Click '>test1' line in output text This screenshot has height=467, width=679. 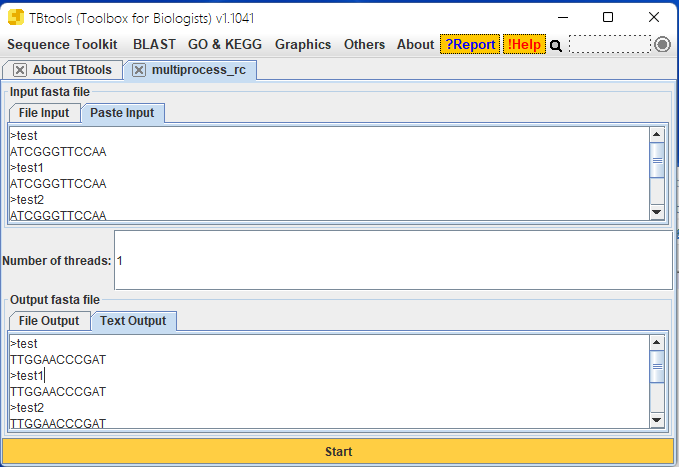tap(26, 376)
